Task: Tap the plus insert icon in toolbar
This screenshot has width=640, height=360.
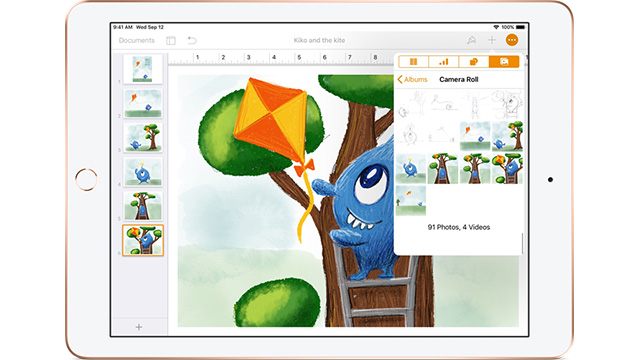Action: [492, 40]
